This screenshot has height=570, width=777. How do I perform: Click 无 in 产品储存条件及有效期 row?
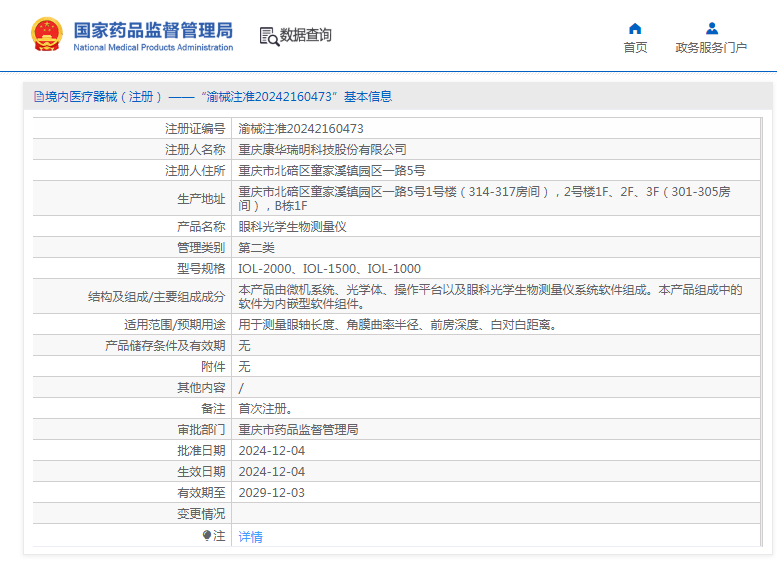(244, 345)
